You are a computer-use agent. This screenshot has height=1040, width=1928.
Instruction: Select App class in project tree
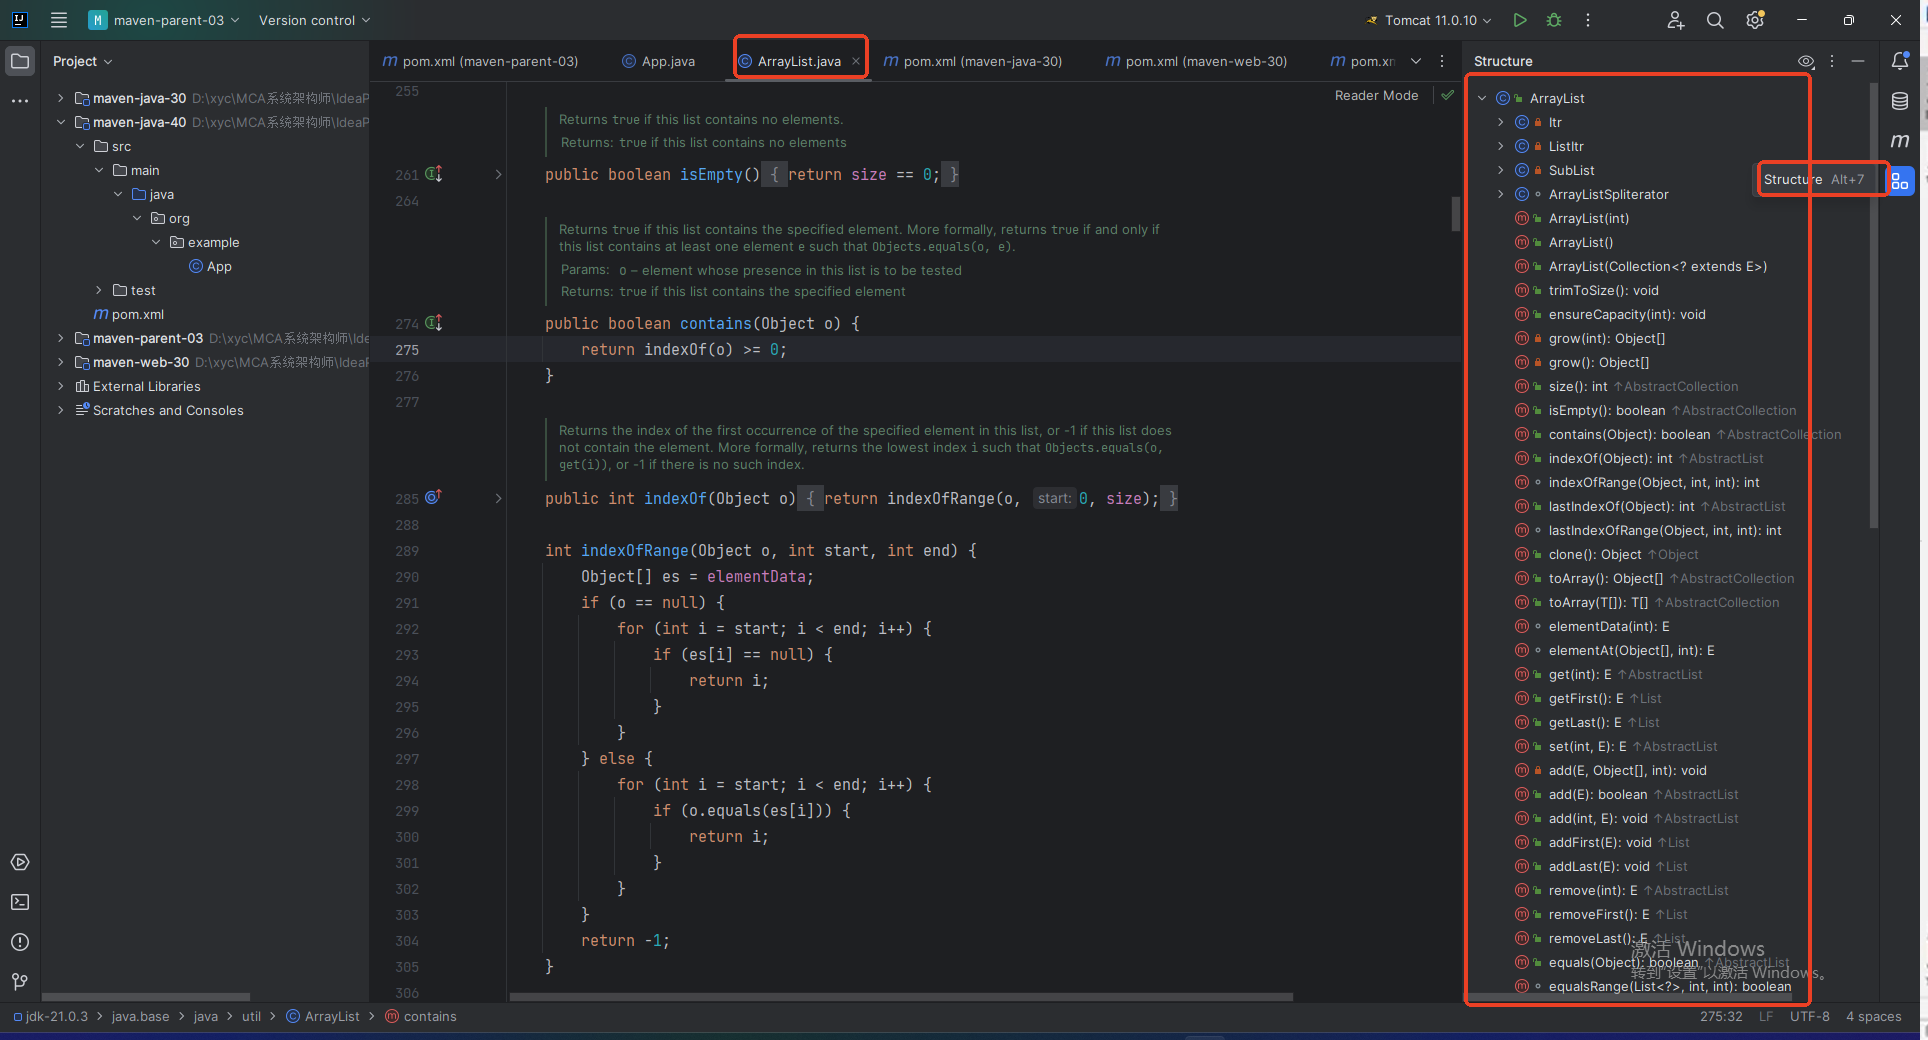point(211,266)
